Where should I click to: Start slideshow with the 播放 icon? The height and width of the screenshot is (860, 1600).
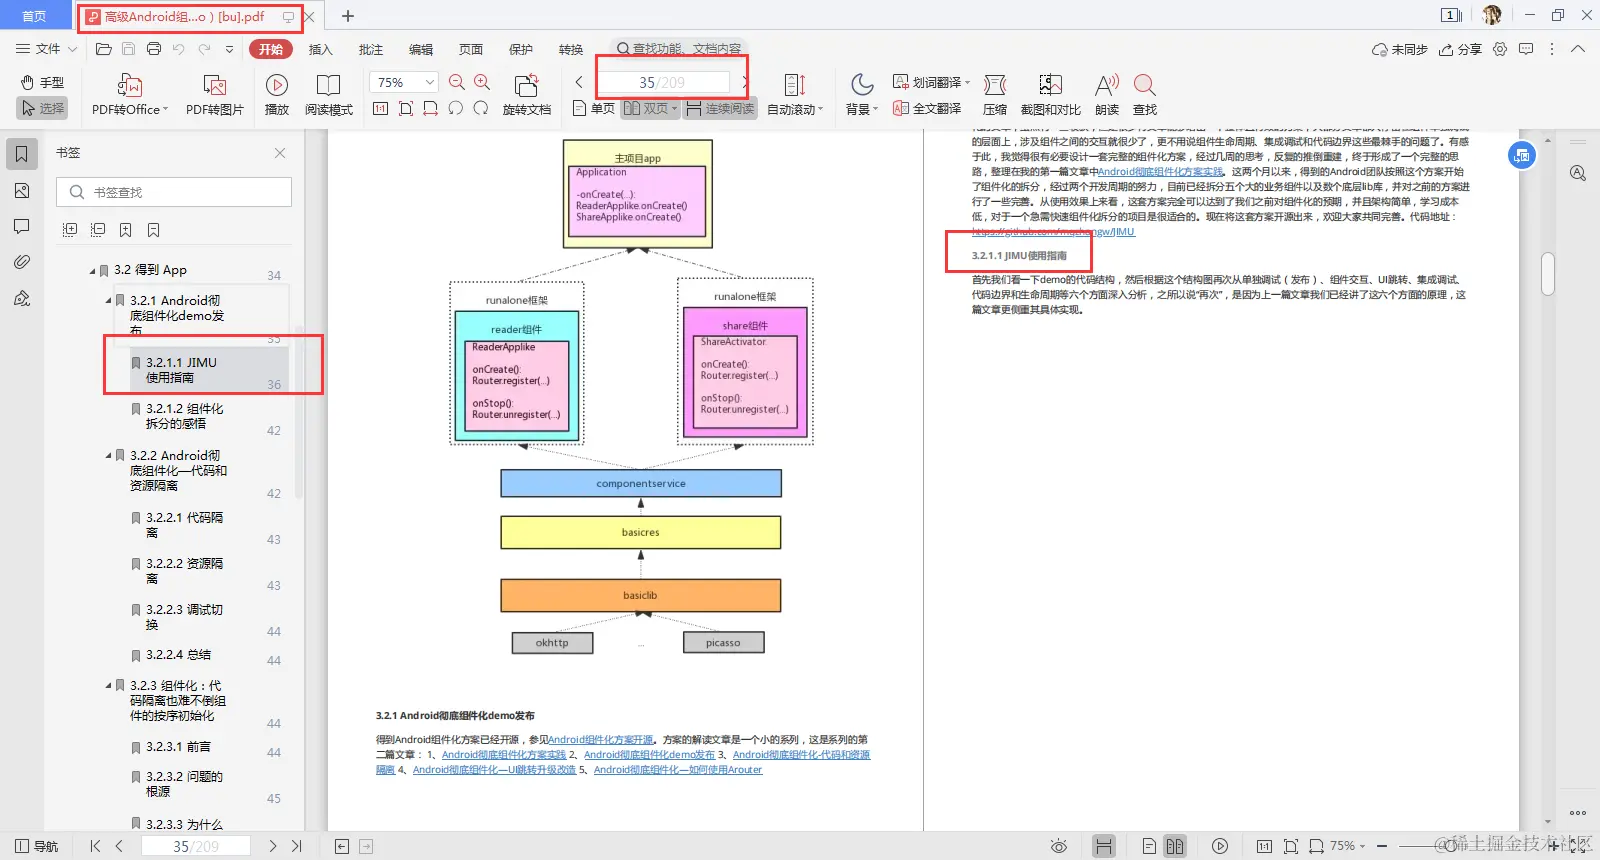pos(277,95)
